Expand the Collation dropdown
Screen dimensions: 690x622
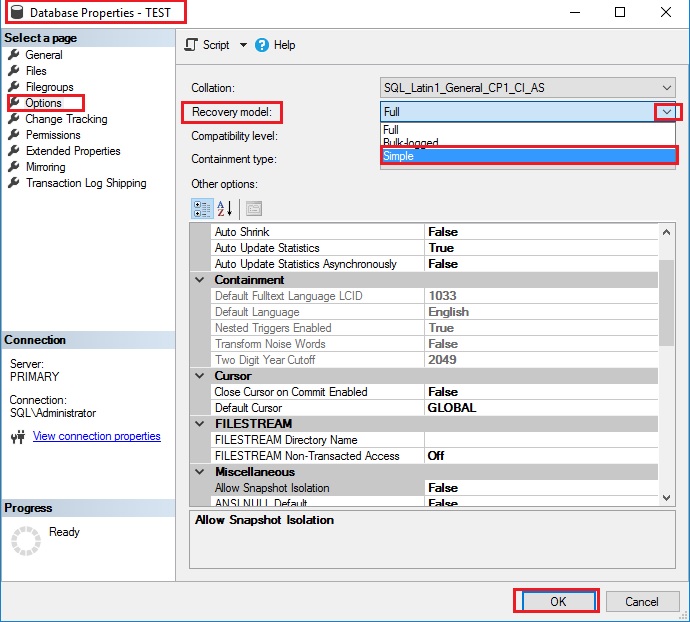coord(667,88)
